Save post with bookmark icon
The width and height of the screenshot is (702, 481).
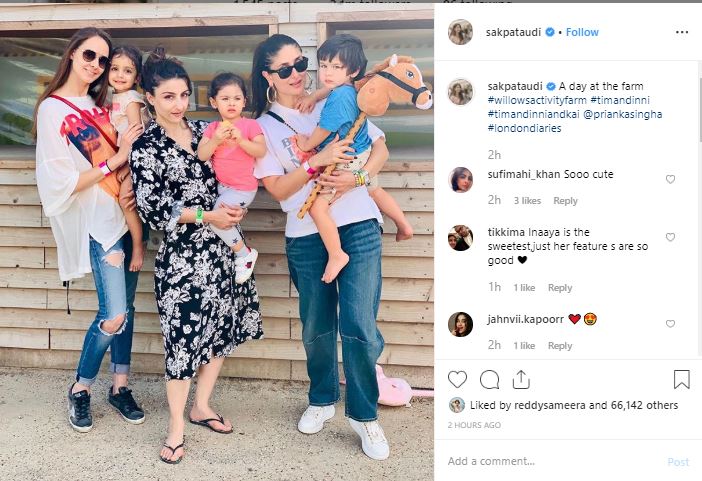[681, 379]
